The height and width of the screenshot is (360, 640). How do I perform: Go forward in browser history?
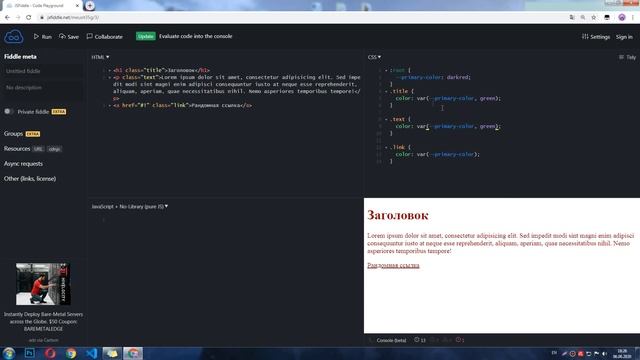tap(18, 18)
